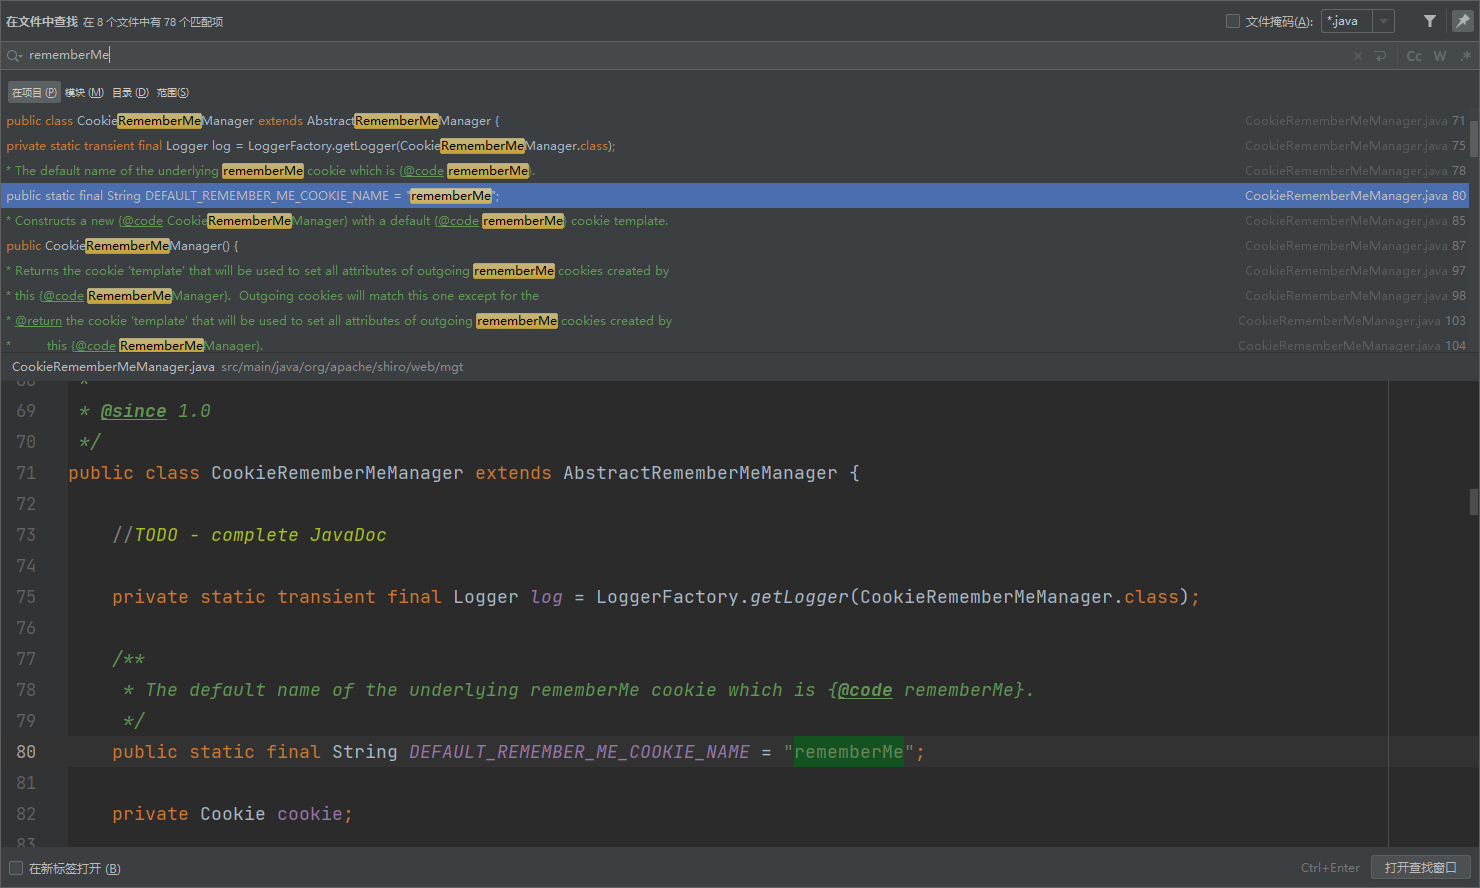This screenshot has width=1480, height=888.
Task: Enable the 文件掩码 file mask checkbox
Action: [1233, 21]
